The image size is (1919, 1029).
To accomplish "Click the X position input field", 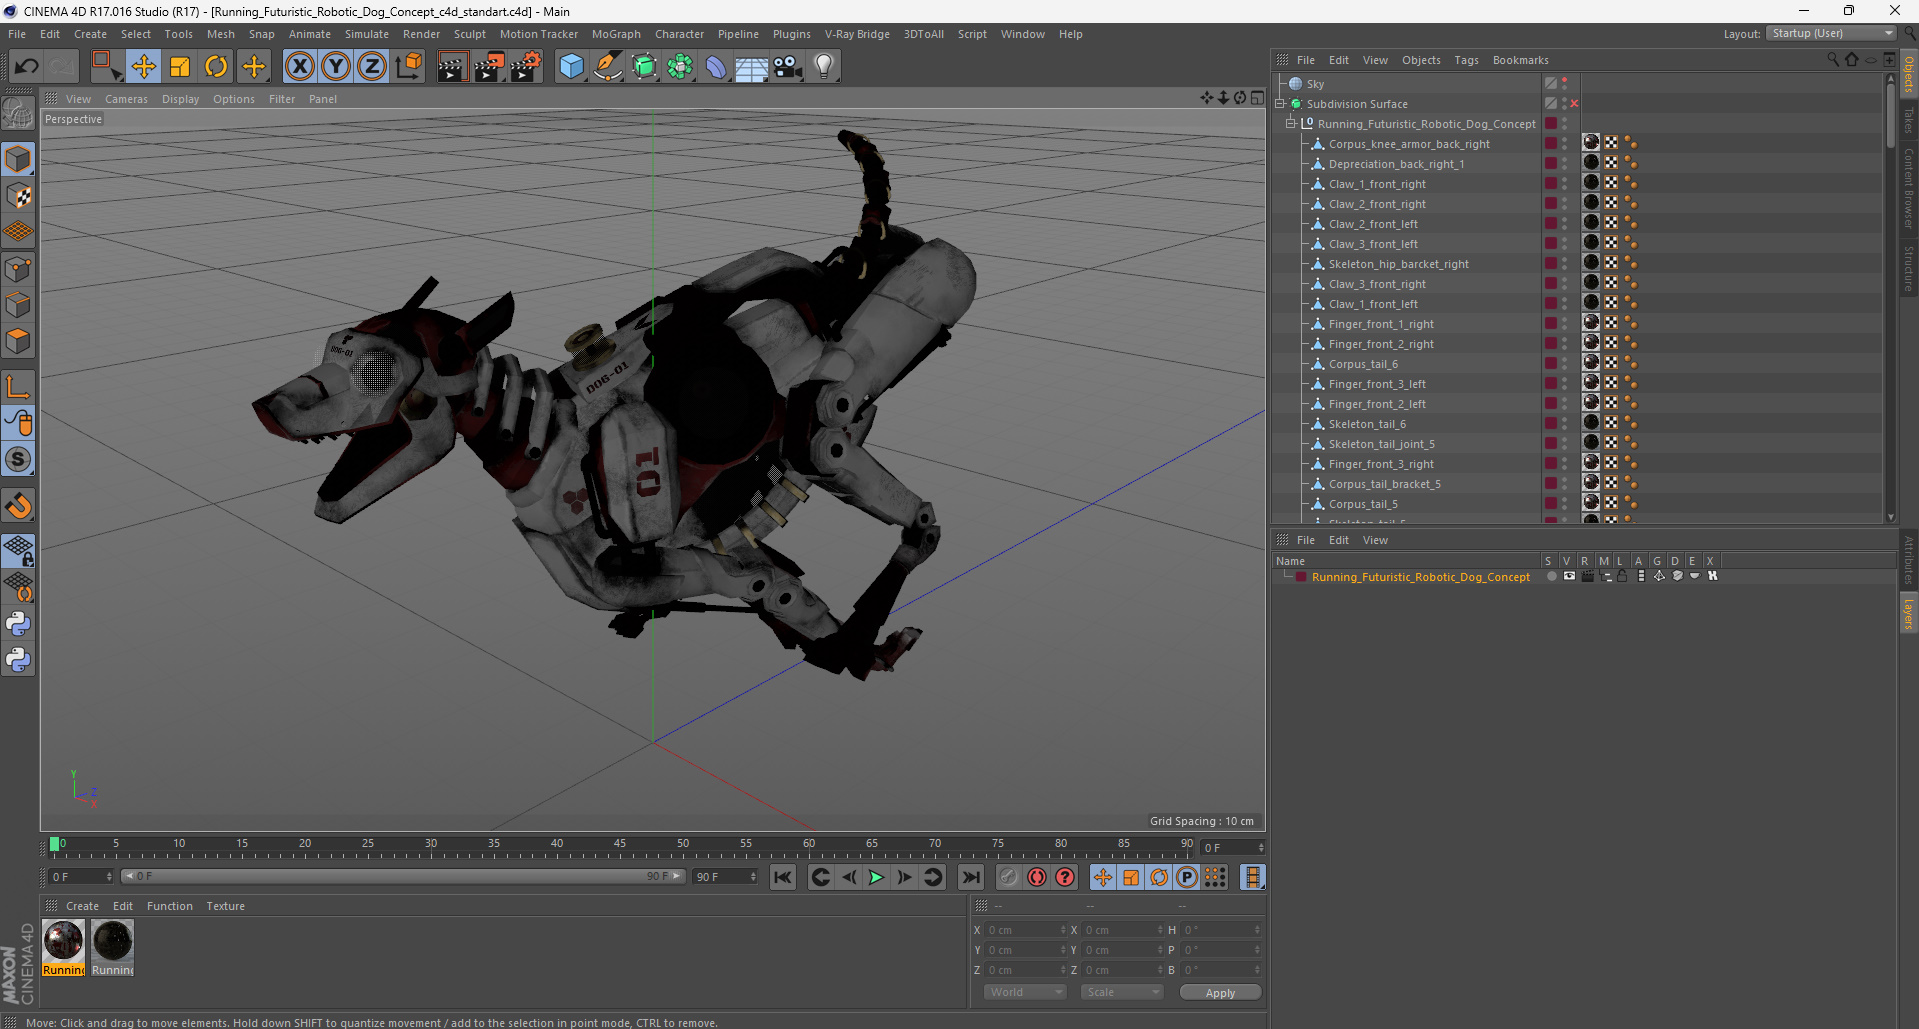I will [x=1025, y=930].
